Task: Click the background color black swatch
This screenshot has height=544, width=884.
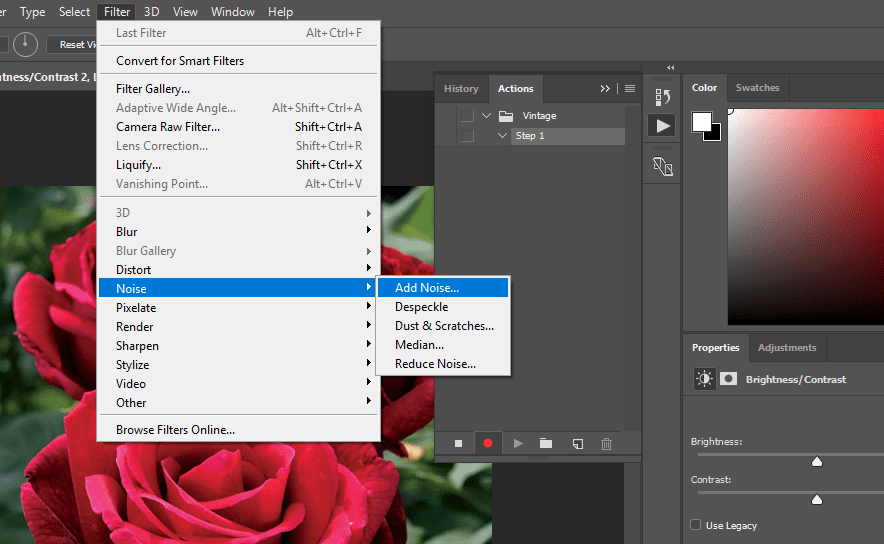Action: tap(715, 135)
